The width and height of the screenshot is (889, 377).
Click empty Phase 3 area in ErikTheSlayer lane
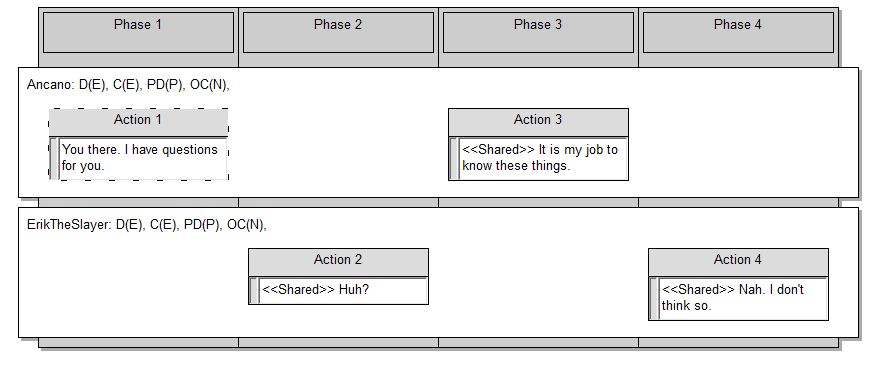pyautogui.click(x=538, y=283)
